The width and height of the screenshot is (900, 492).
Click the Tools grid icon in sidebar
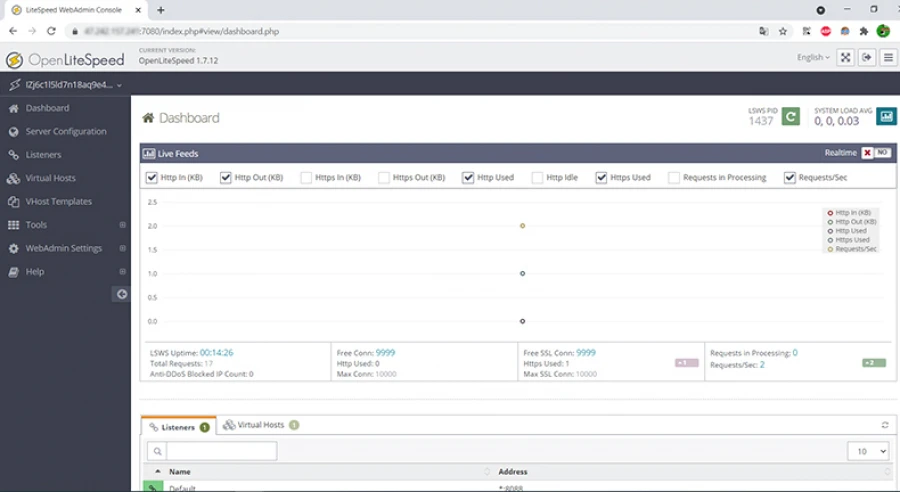14,225
